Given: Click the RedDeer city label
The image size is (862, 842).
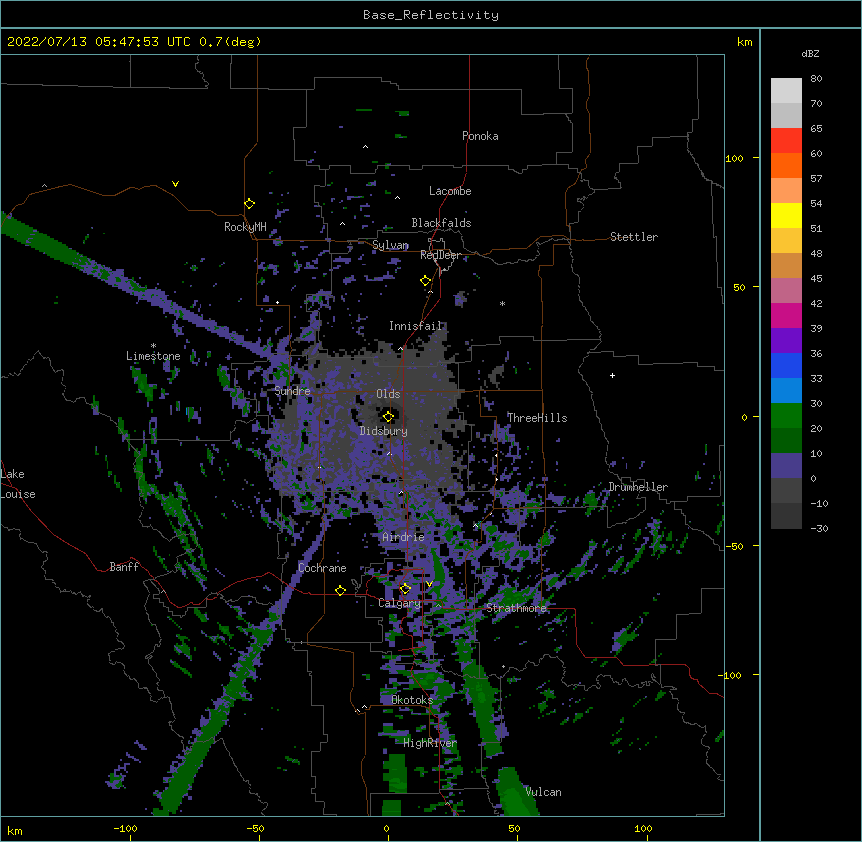Looking at the screenshot, I should (x=441, y=255).
